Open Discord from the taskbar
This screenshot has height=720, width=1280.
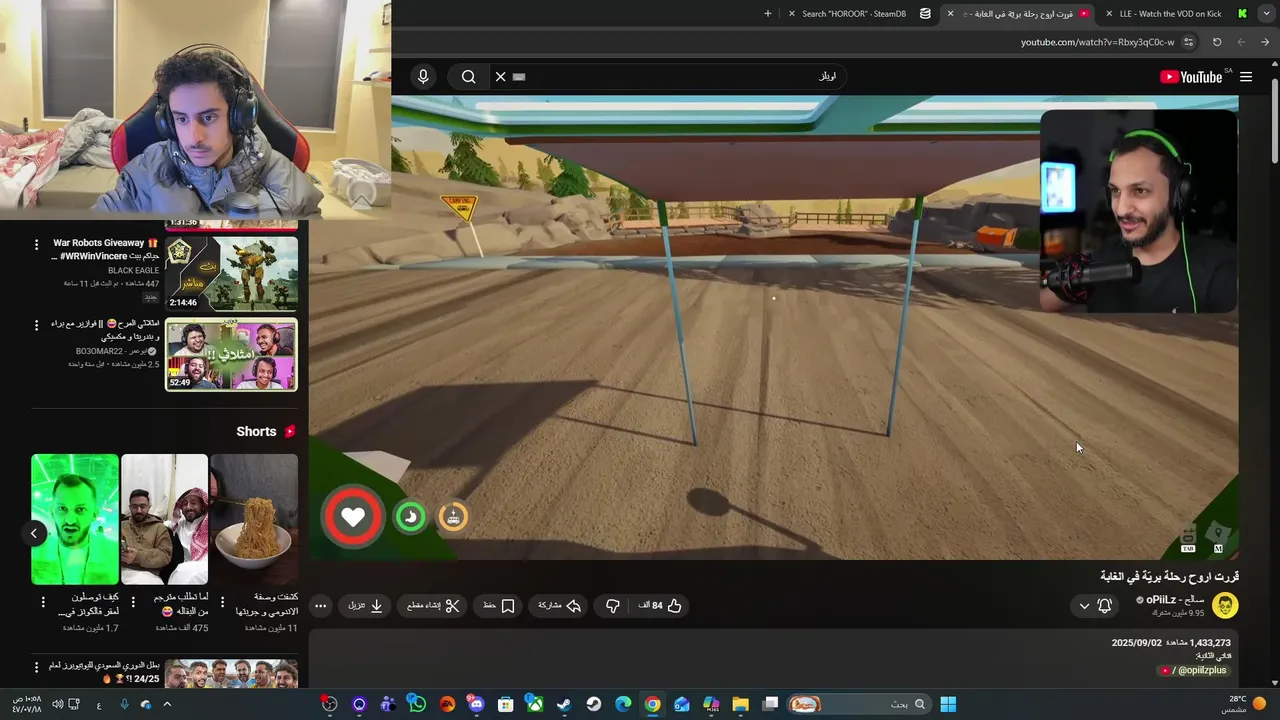coord(475,704)
